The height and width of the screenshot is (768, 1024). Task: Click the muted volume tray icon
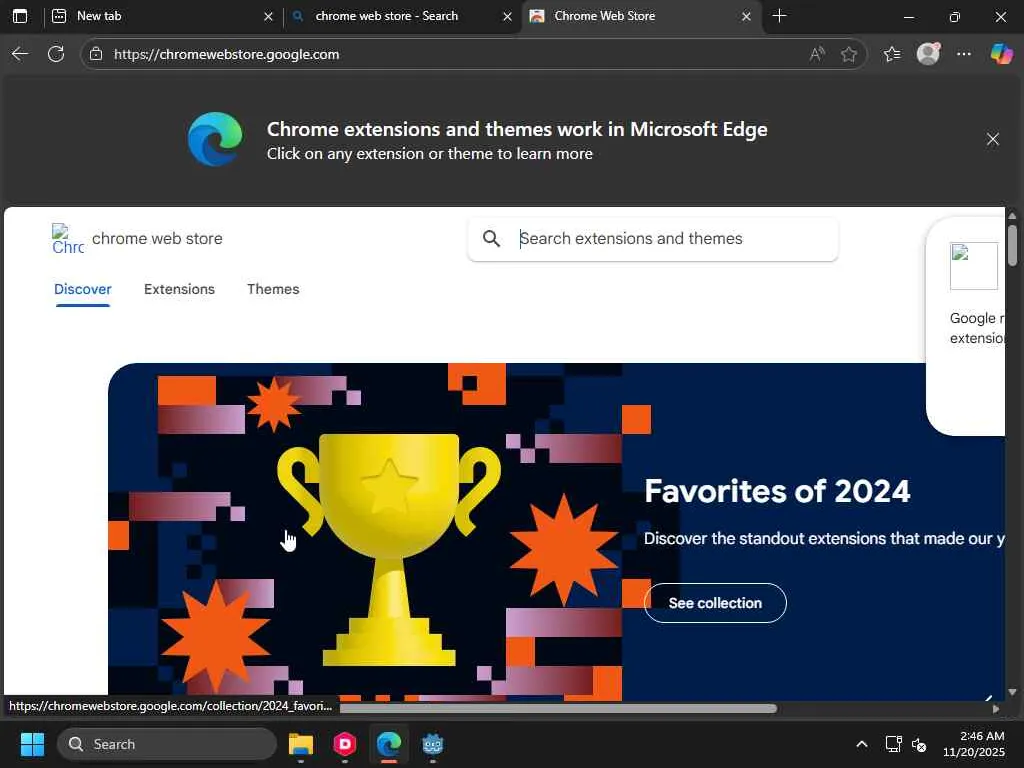click(x=919, y=744)
